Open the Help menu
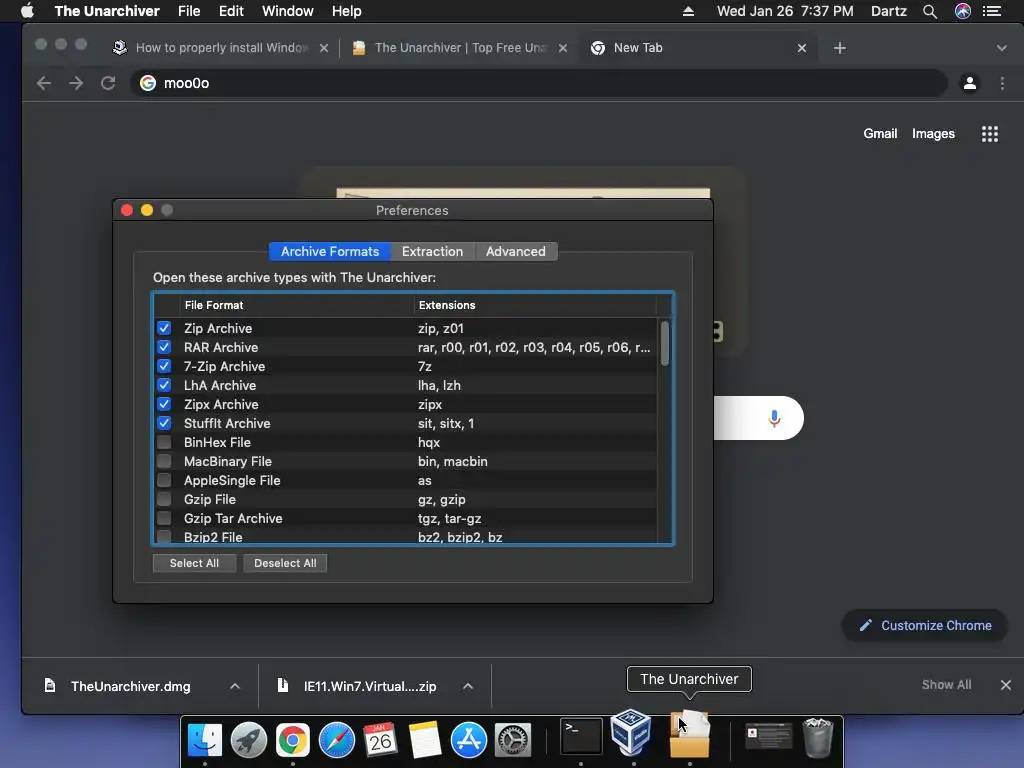The image size is (1024, 768). [346, 11]
